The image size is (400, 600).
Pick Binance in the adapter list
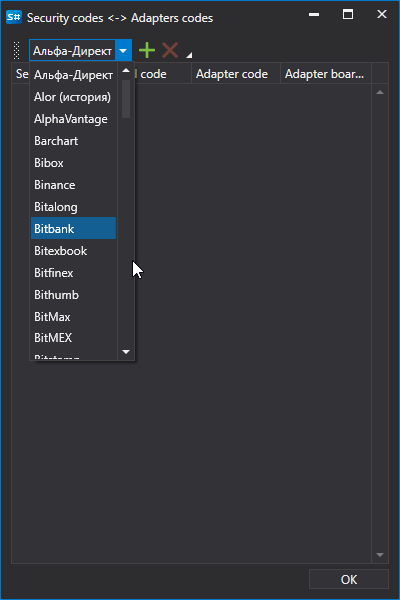pos(73,185)
